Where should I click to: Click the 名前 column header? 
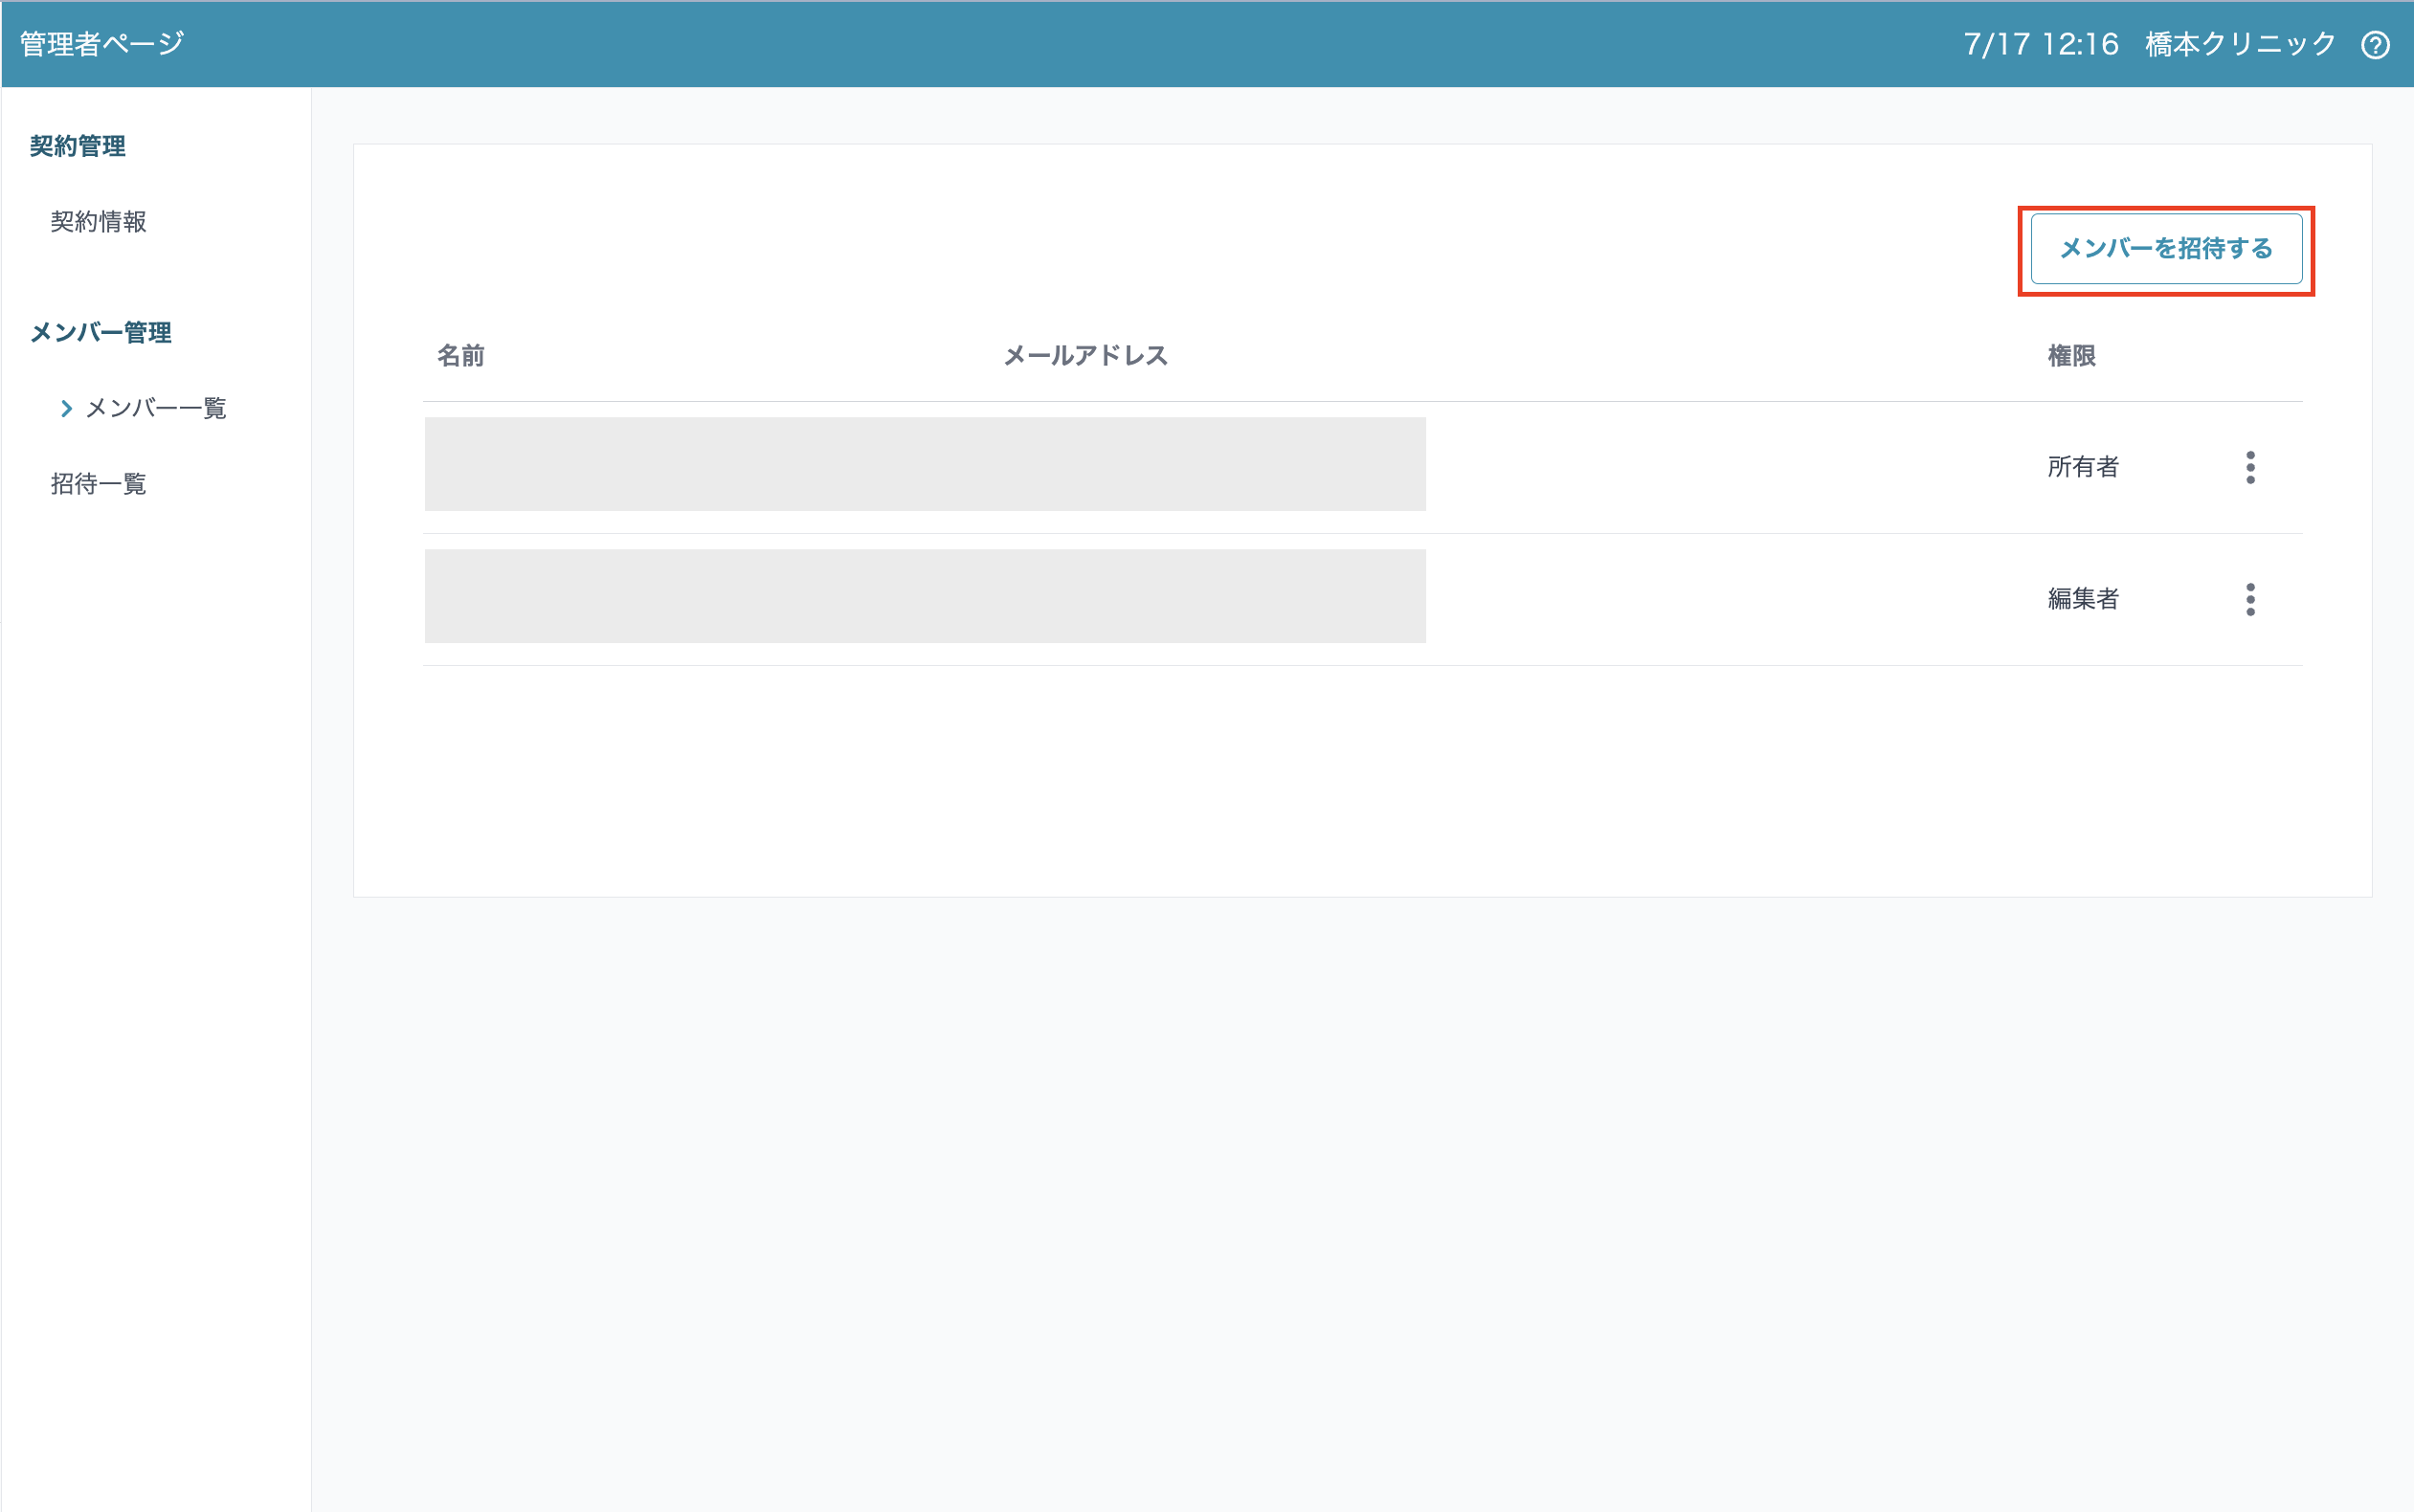pyautogui.click(x=460, y=355)
